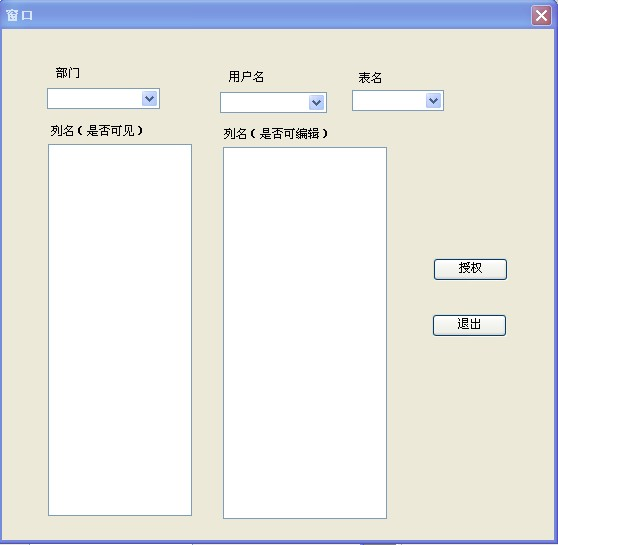The height and width of the screenshot is (545, 640).
Task: Click inside the 用户名 combo box field
Action: (x=264, y=103)
